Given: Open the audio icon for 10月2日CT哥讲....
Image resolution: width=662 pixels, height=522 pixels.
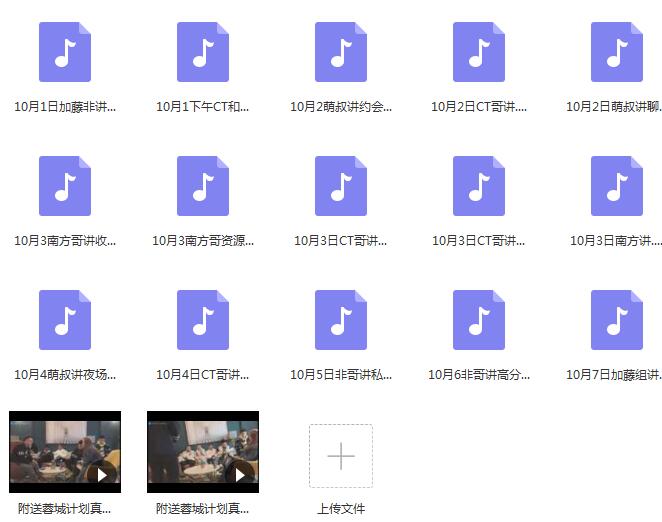Looking at the screenshot, I should [x=479, y=52].
